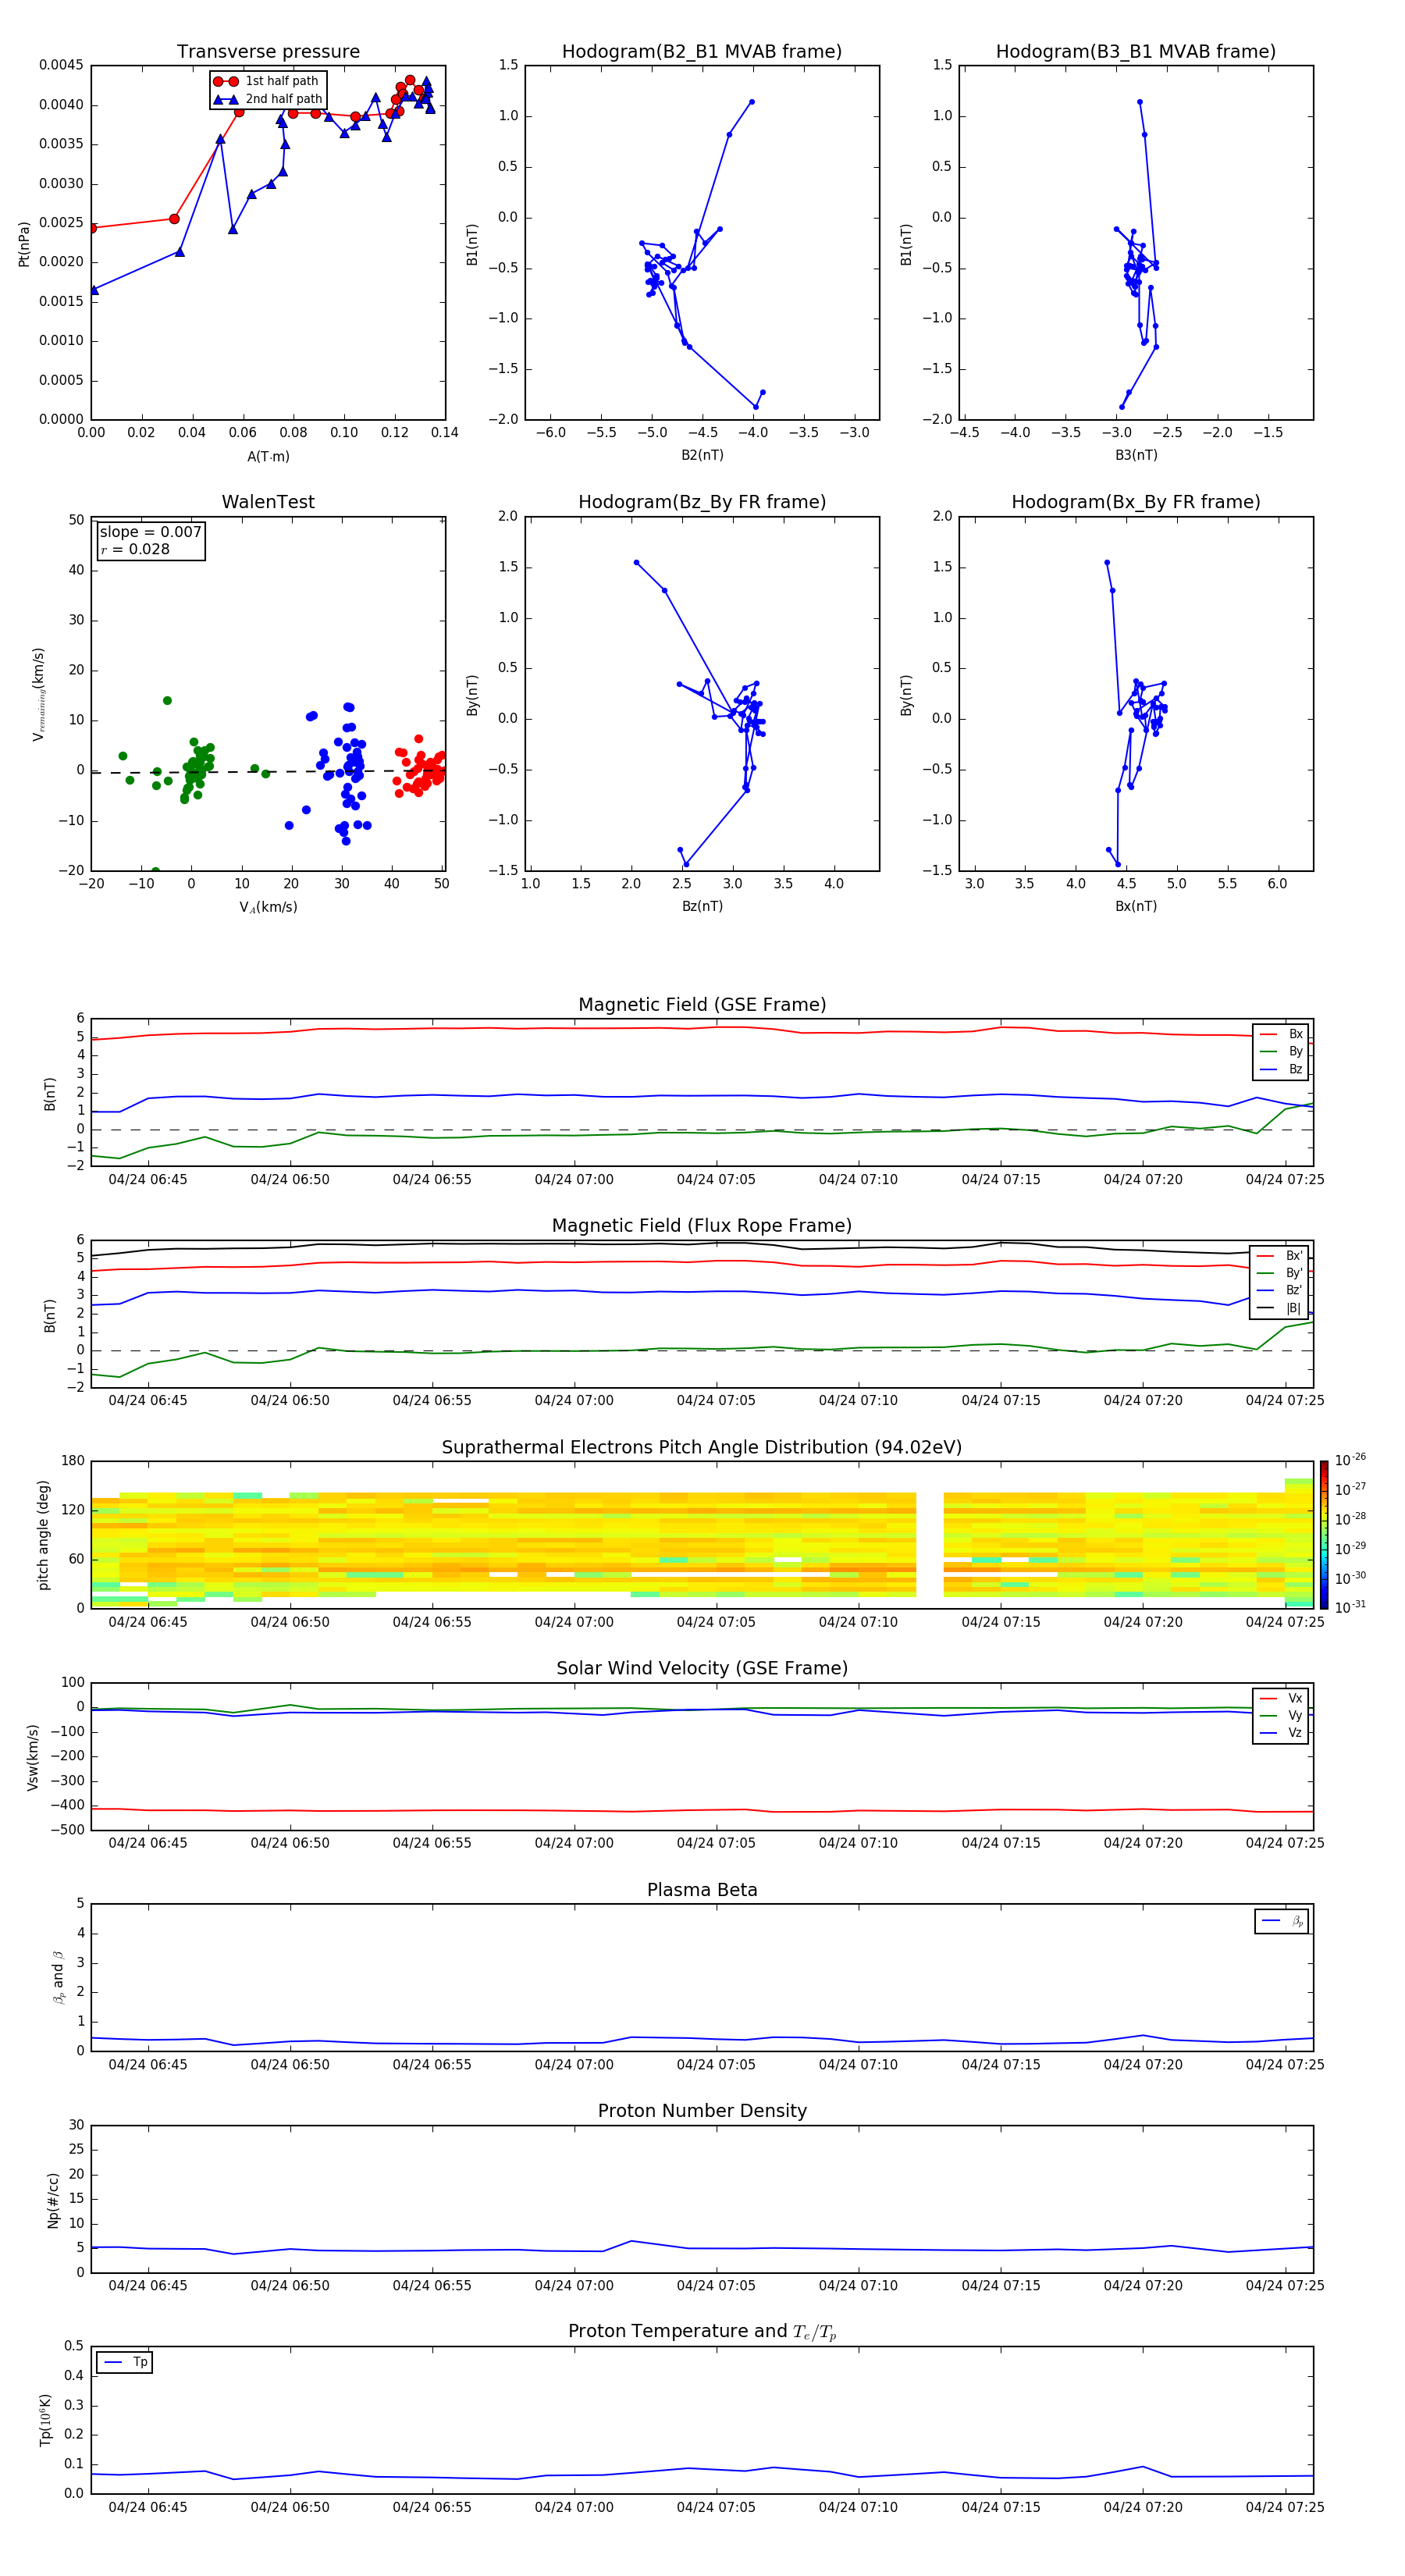Click the "B3(nT)" x-axis label
The image size is (1405, 2576).
pyautogui.click(x=1136, y=455)
